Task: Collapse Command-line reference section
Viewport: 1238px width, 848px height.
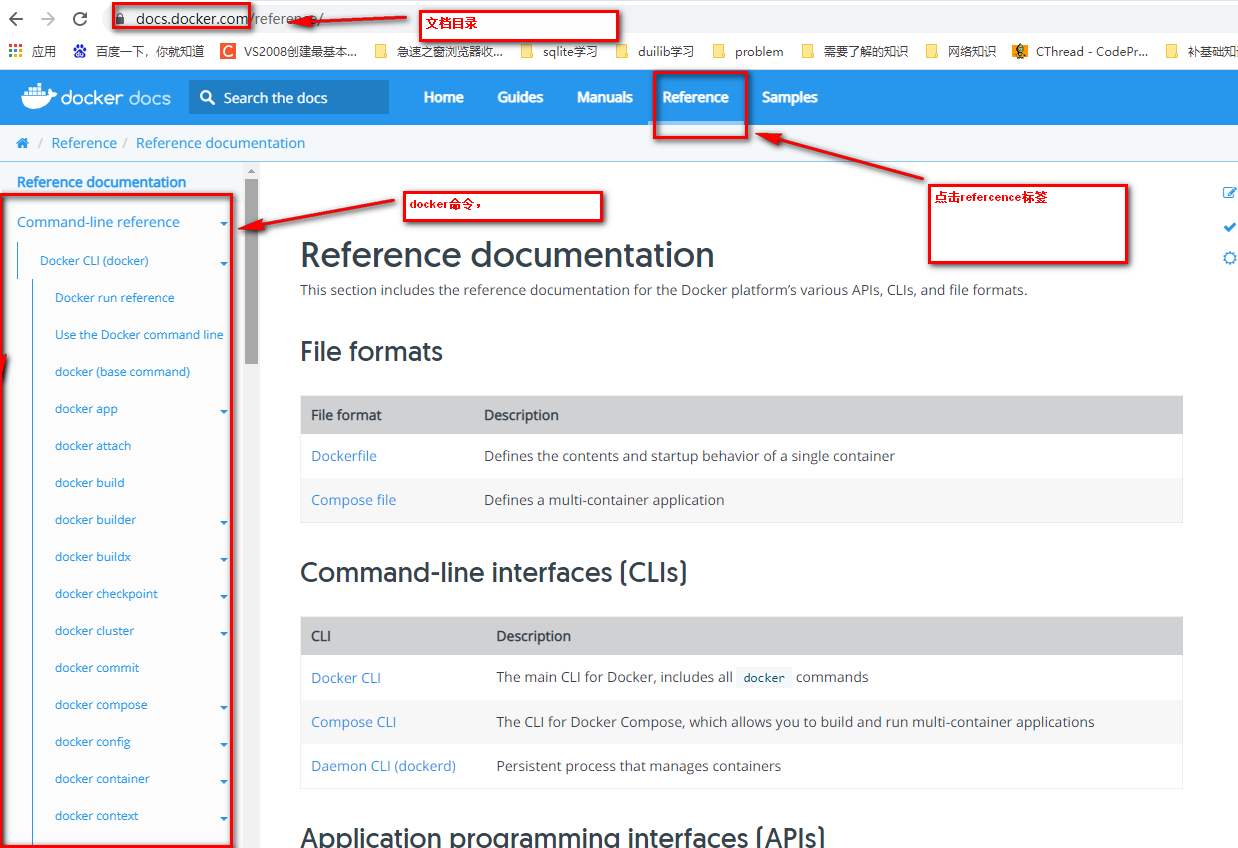Action: tap(224, 224)
